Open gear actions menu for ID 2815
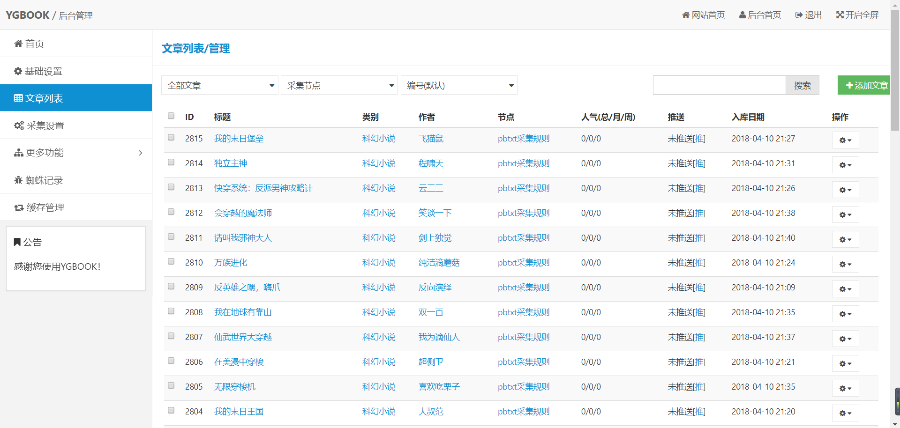Image resolution: width=900 pixels, height=428 pixels. tap(845, 140)
